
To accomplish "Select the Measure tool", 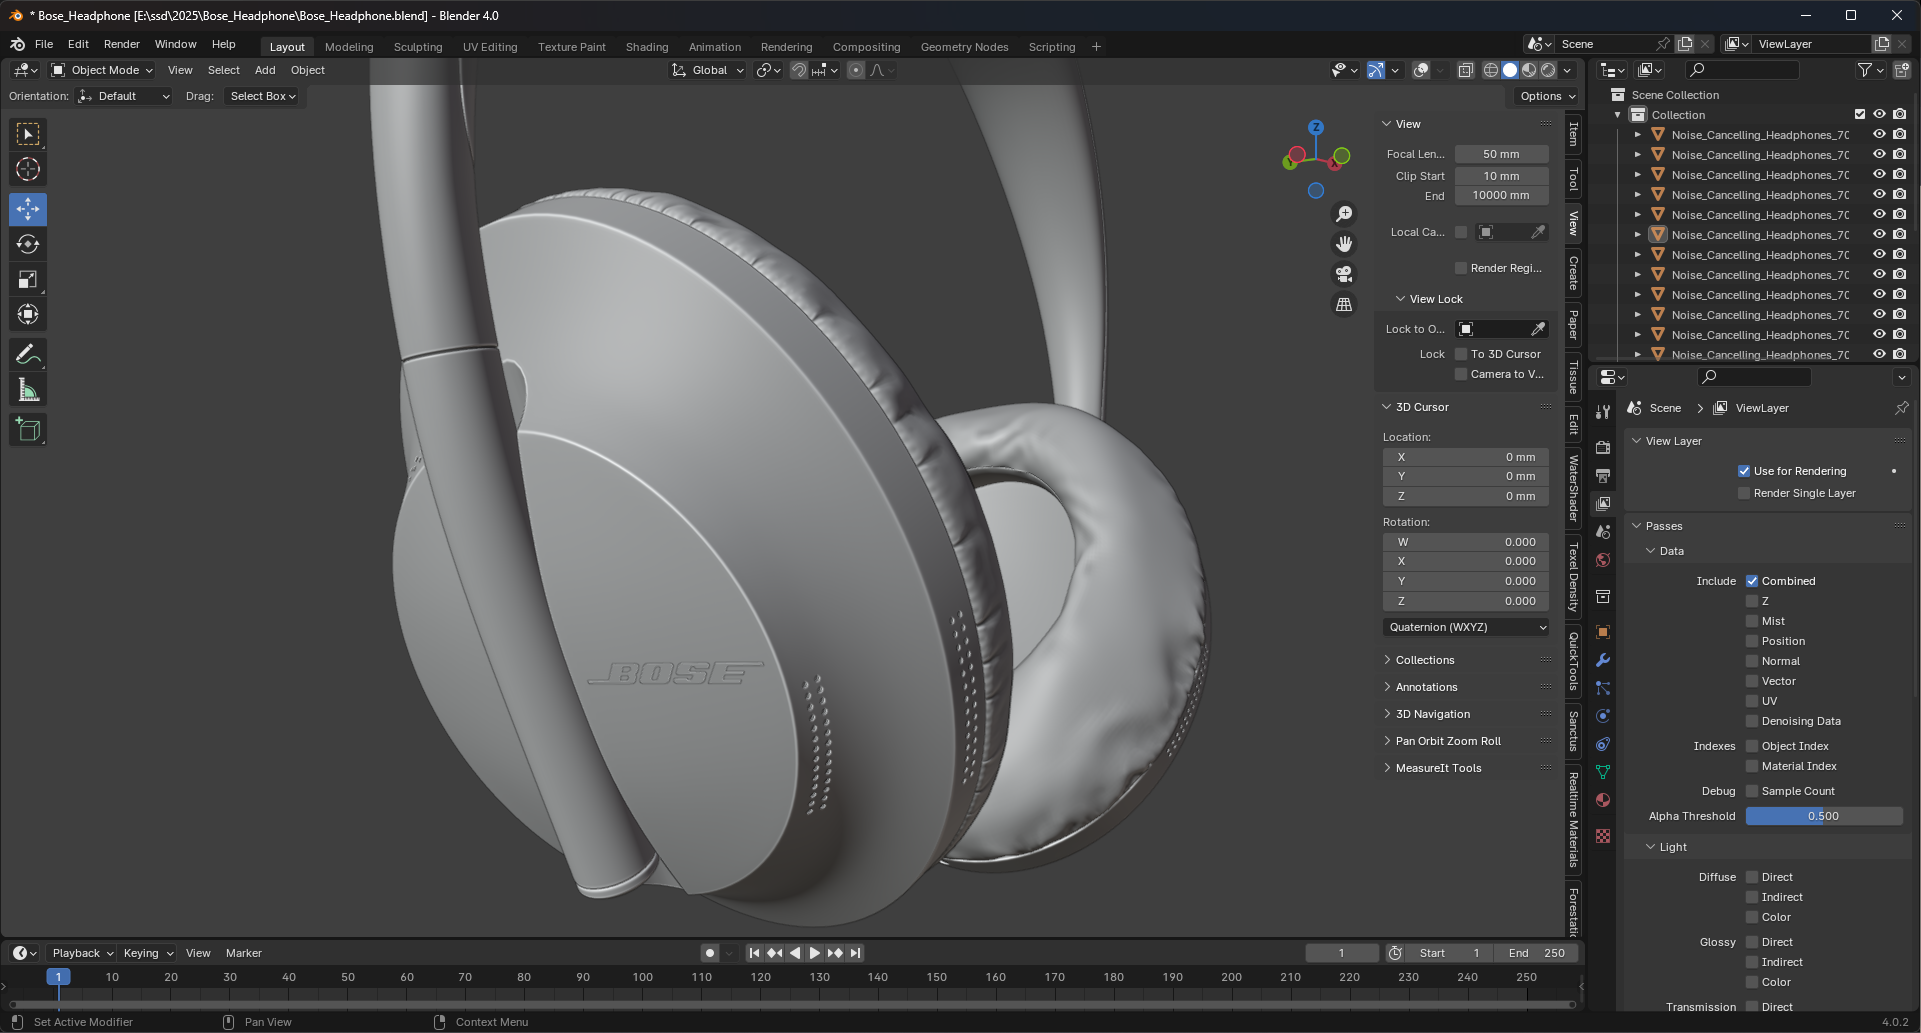I will click(x=28, y=390).
